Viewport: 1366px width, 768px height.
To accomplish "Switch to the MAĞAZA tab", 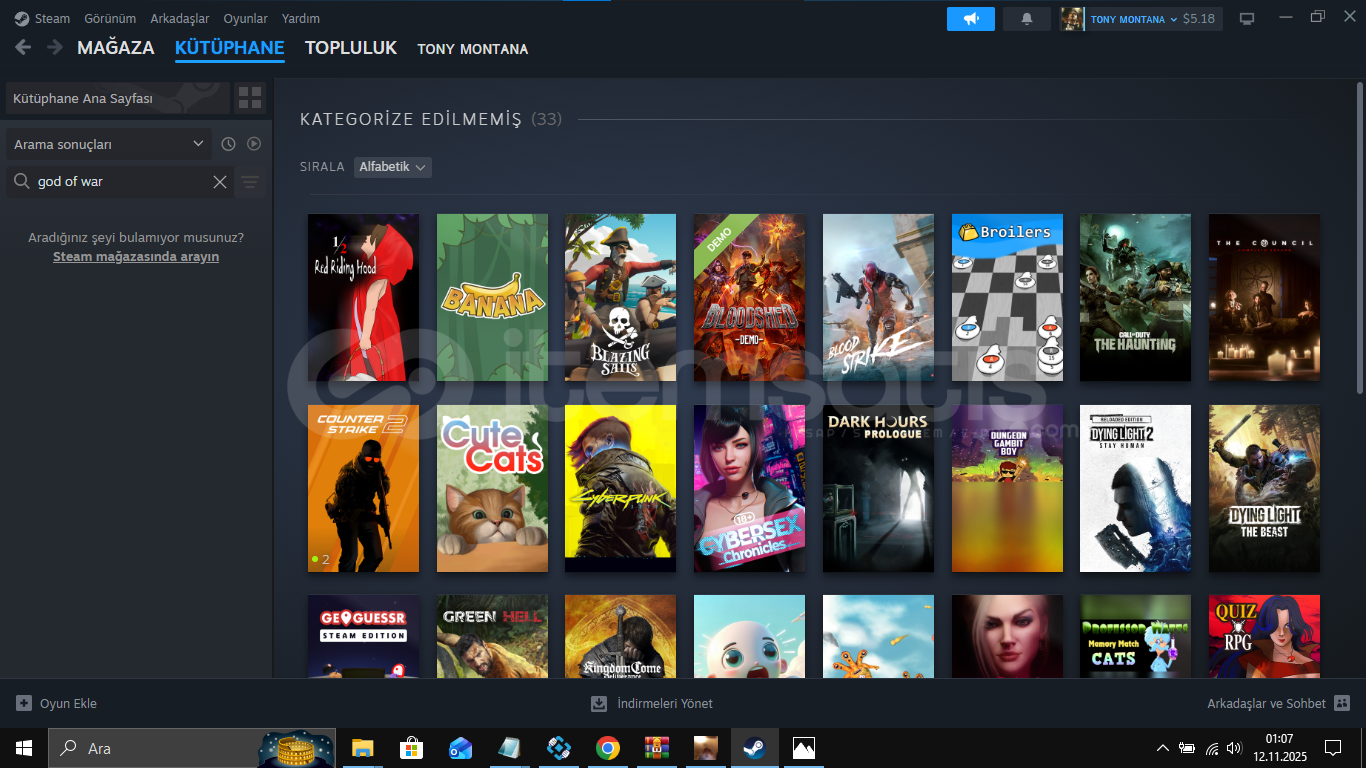I will pyautogui.click(x=115, y=48).
